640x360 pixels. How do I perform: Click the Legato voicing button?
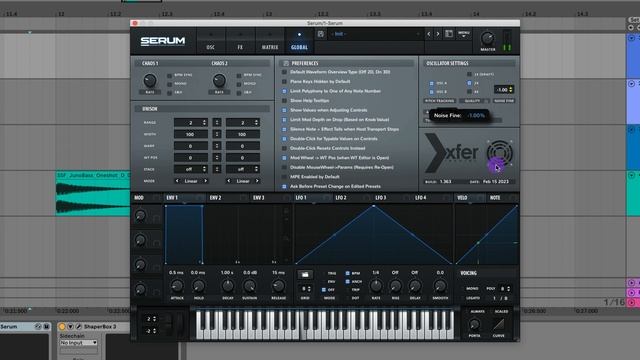tap(473, 298)
